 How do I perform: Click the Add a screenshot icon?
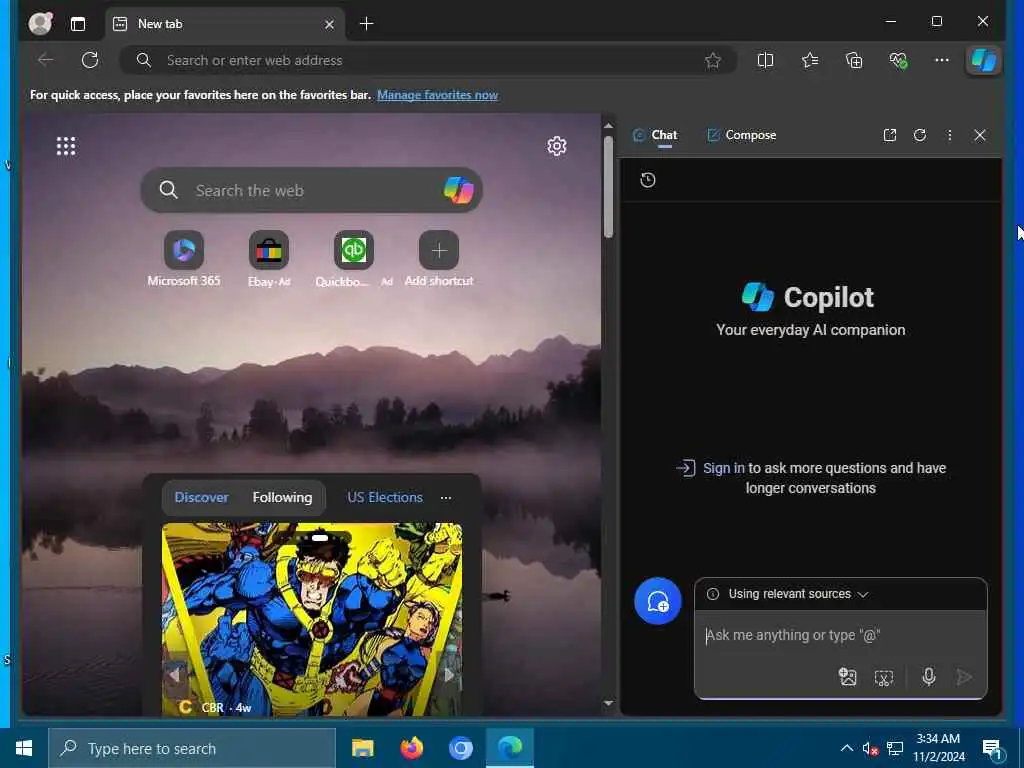coord(883,677)
